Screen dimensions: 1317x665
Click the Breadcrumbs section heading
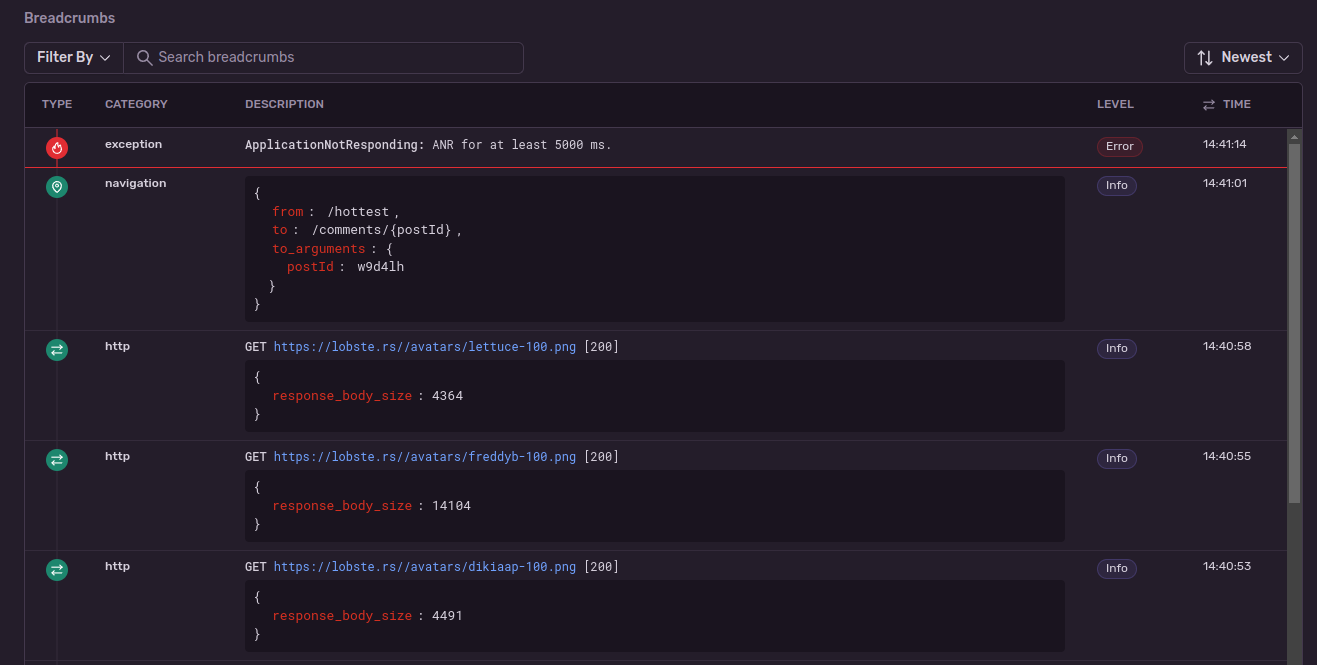point(70,18)
